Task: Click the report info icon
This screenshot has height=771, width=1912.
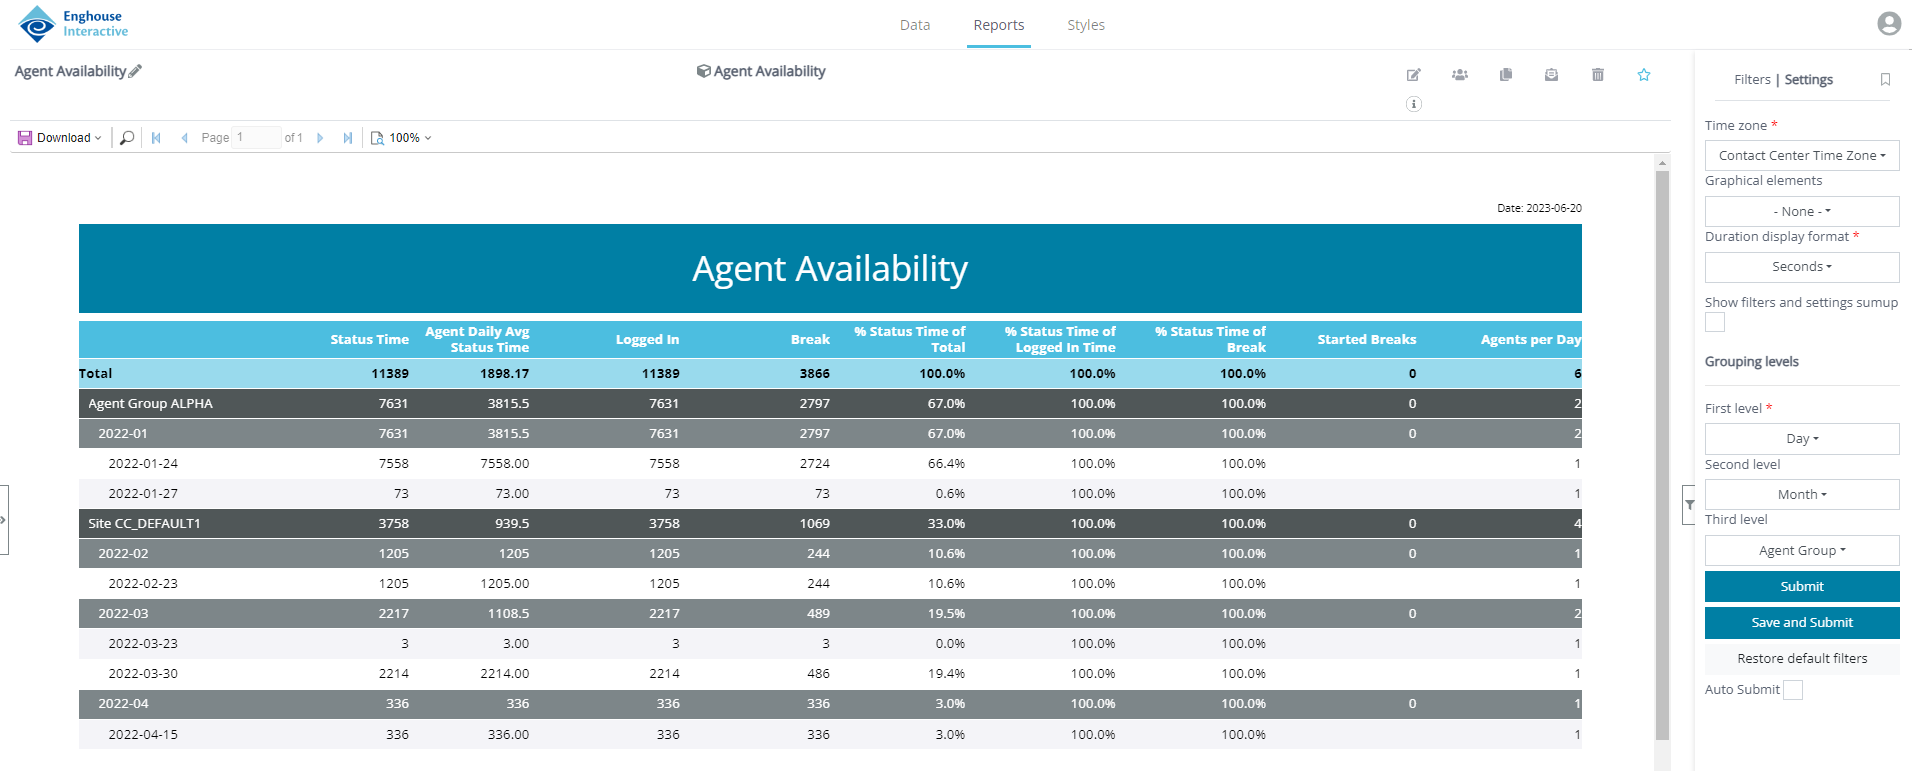Action: [x=1414, y=104]
